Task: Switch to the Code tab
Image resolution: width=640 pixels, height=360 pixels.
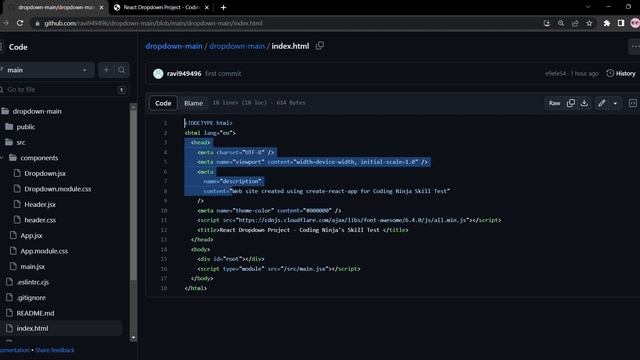Action: tap(163, 103)
